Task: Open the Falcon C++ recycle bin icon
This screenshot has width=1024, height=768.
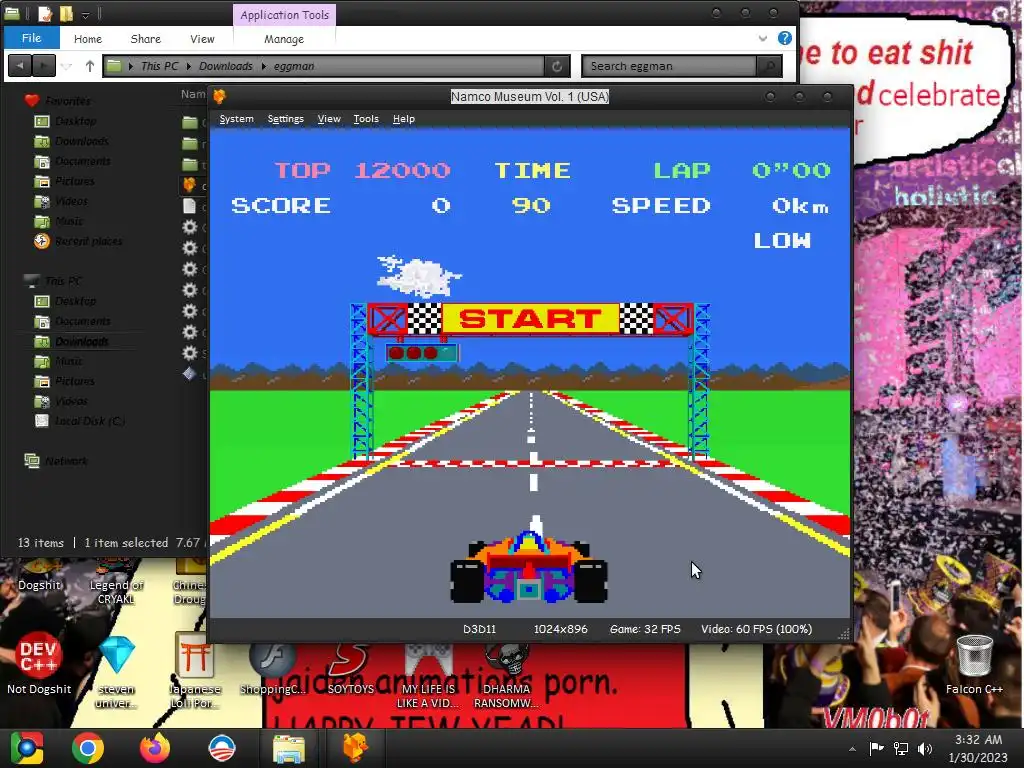Action: (x=974, y=665)
